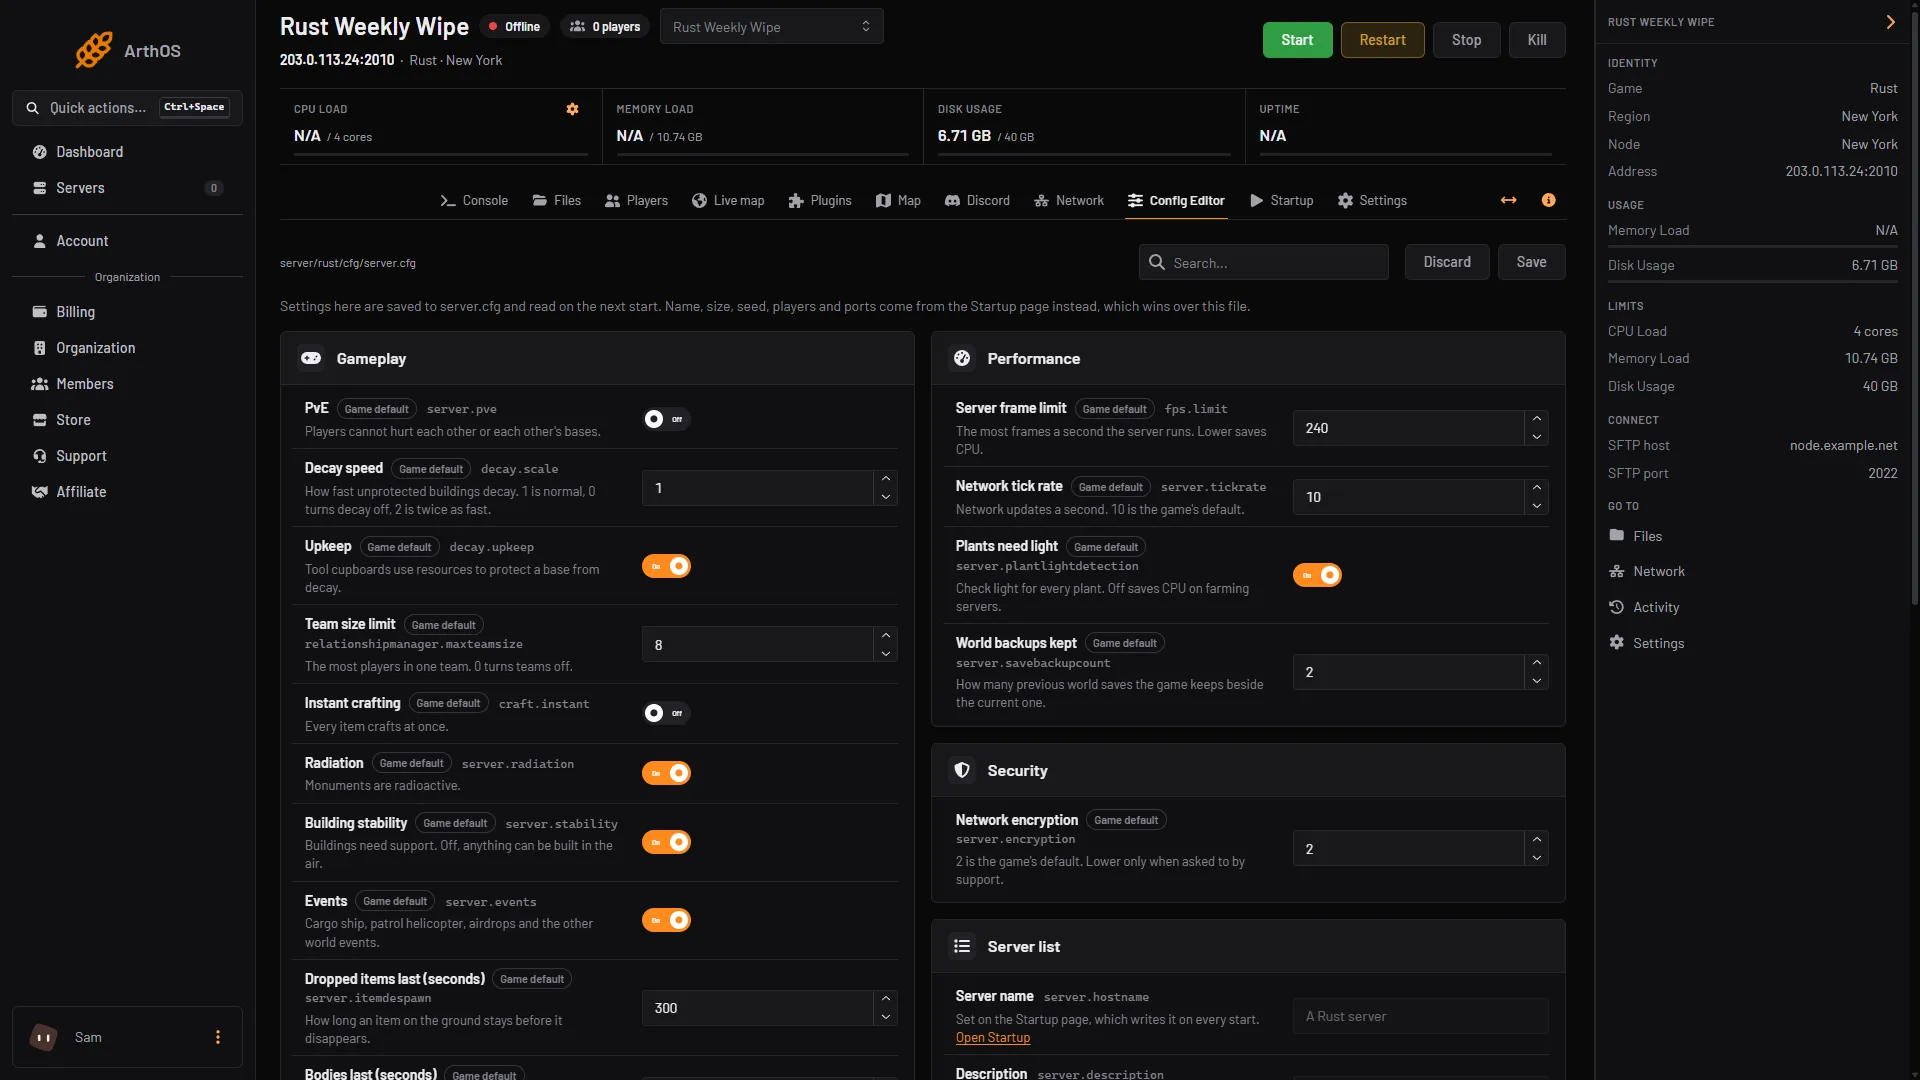
Task: Go to Network in side panel
Action: (1646, 571)
